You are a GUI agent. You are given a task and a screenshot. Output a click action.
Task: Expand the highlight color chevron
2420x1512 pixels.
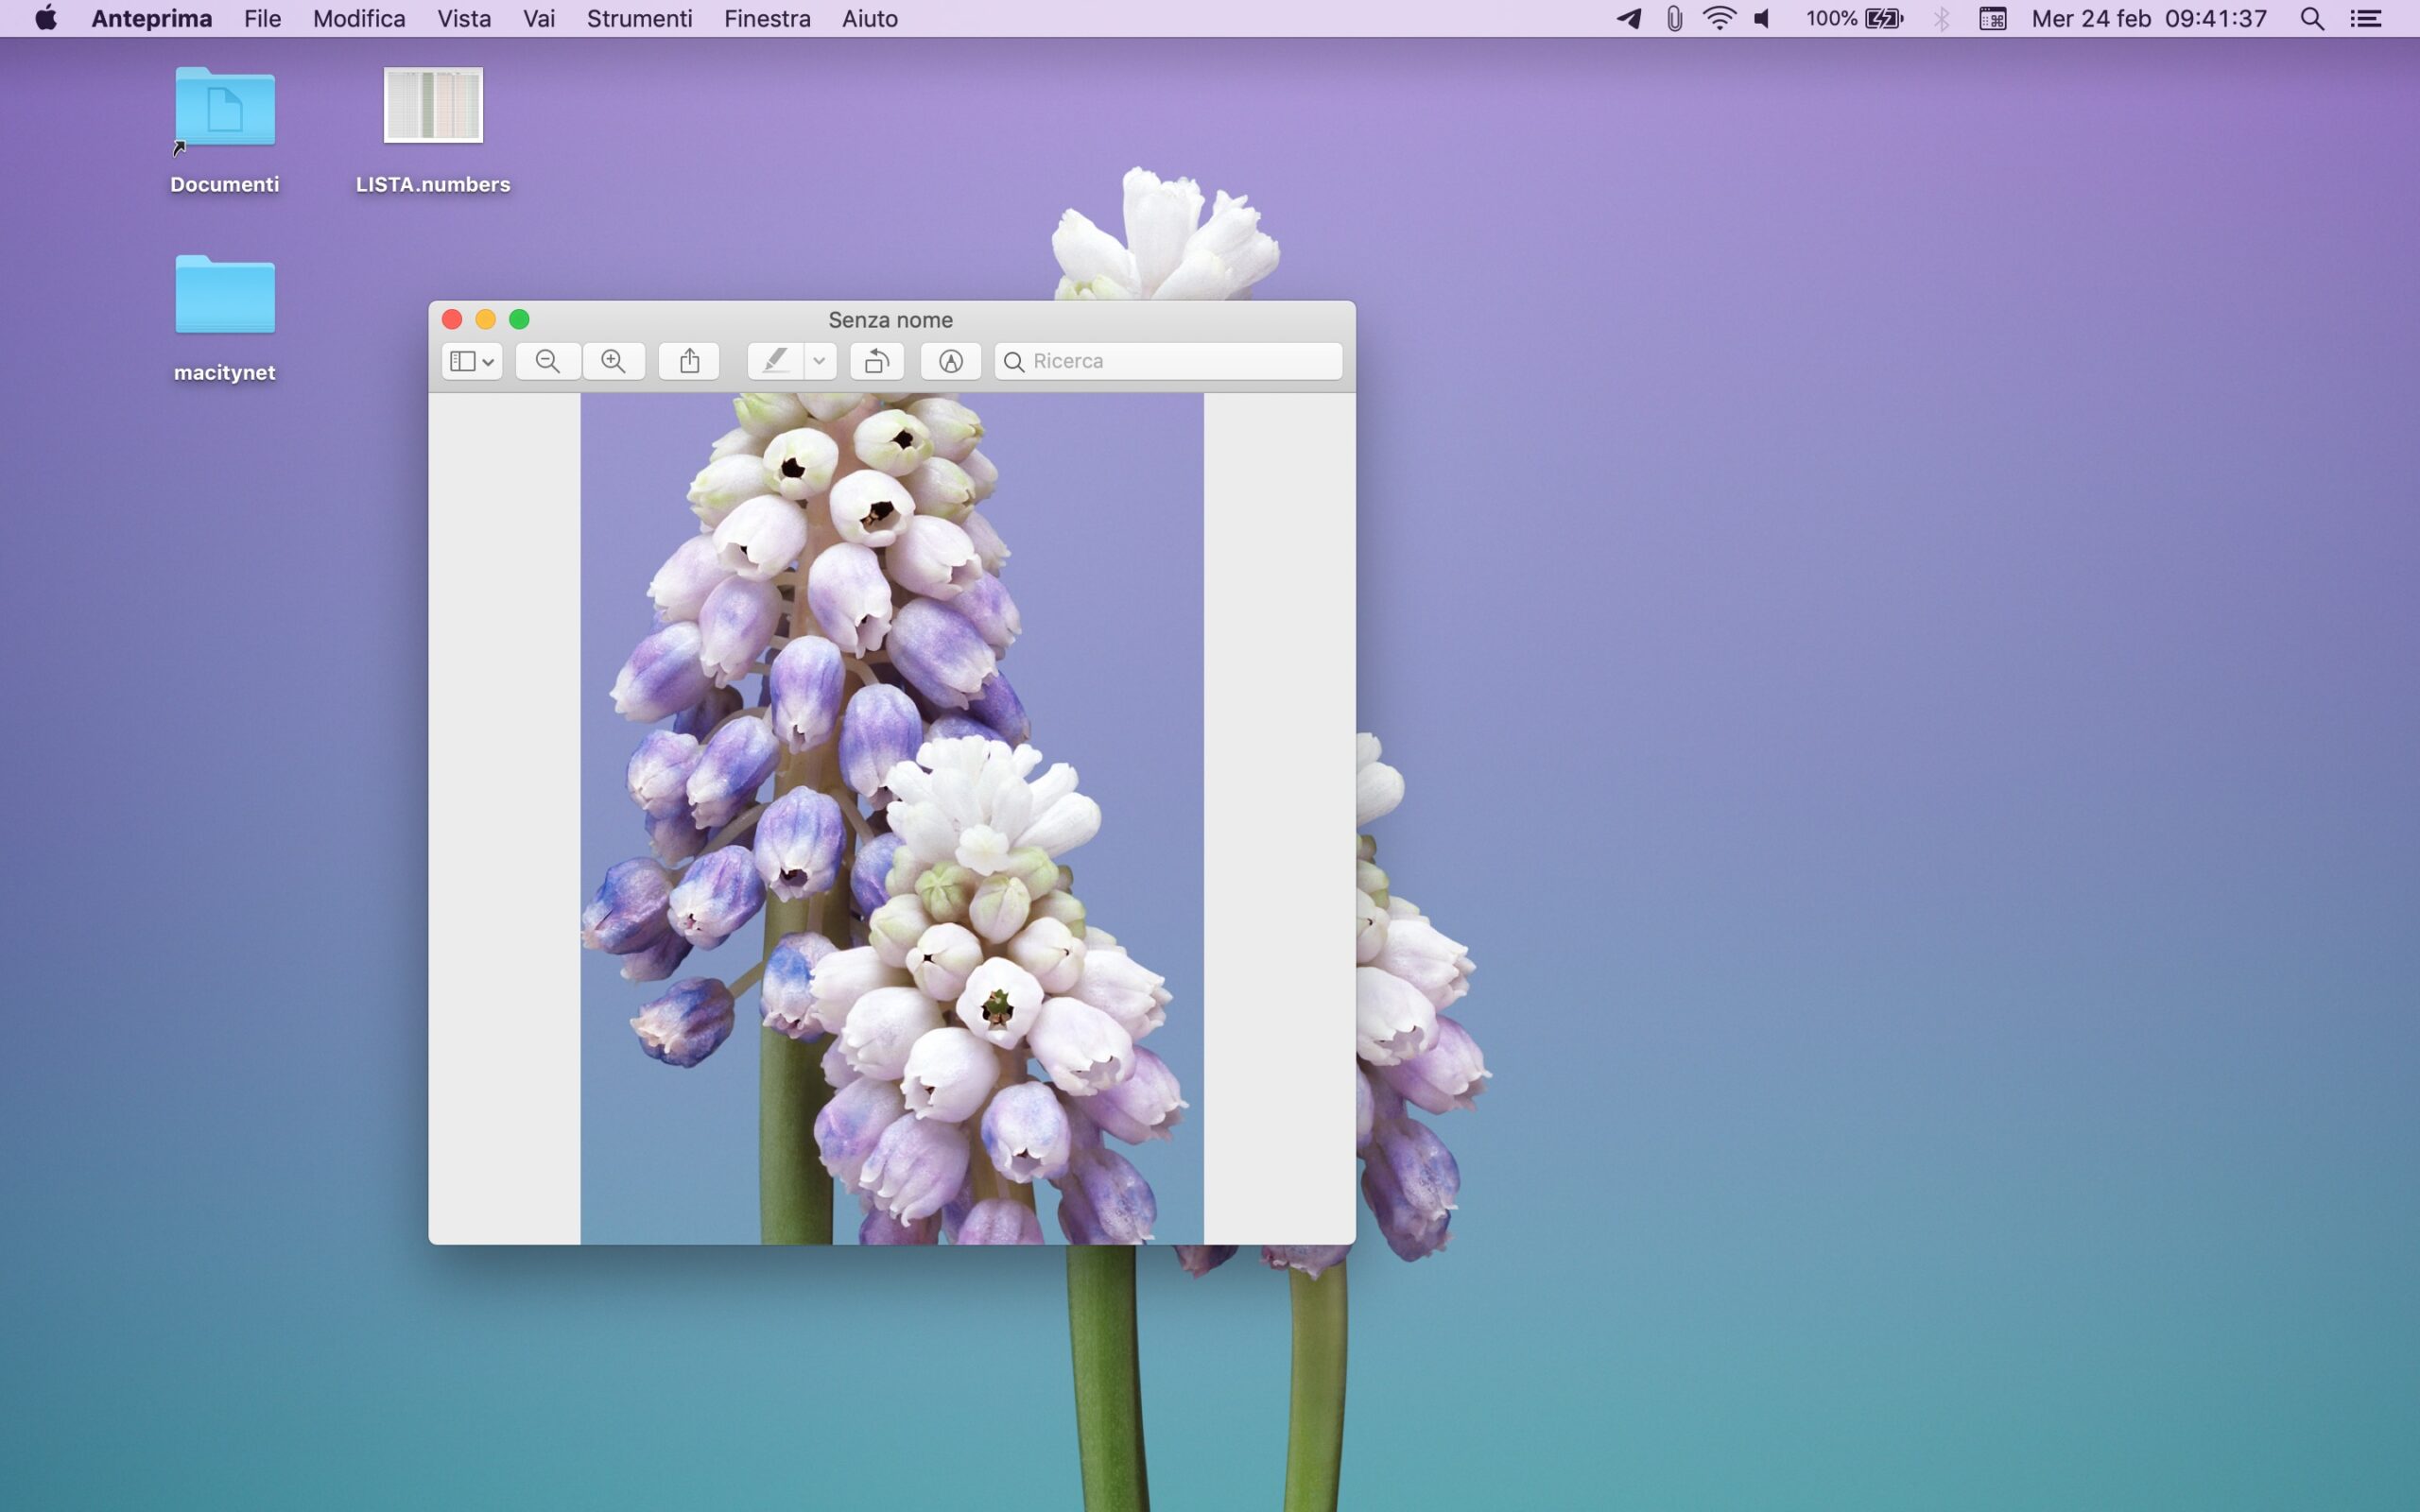(819, 361)
